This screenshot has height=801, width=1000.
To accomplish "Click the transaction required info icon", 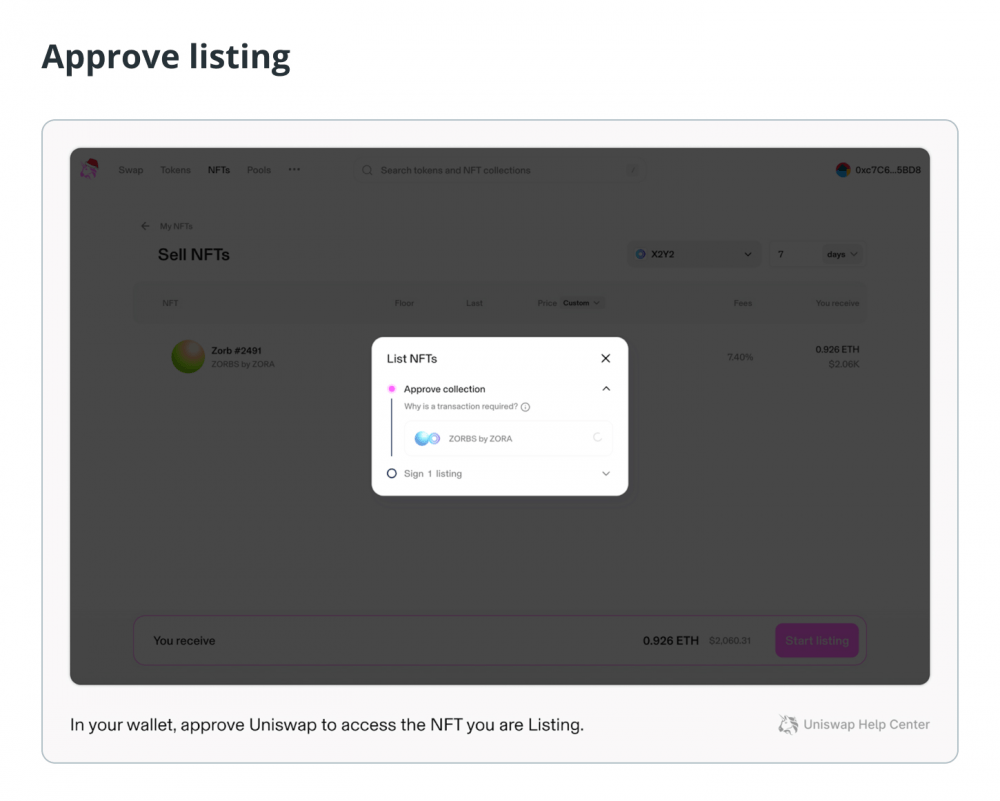I will (526, 407).
